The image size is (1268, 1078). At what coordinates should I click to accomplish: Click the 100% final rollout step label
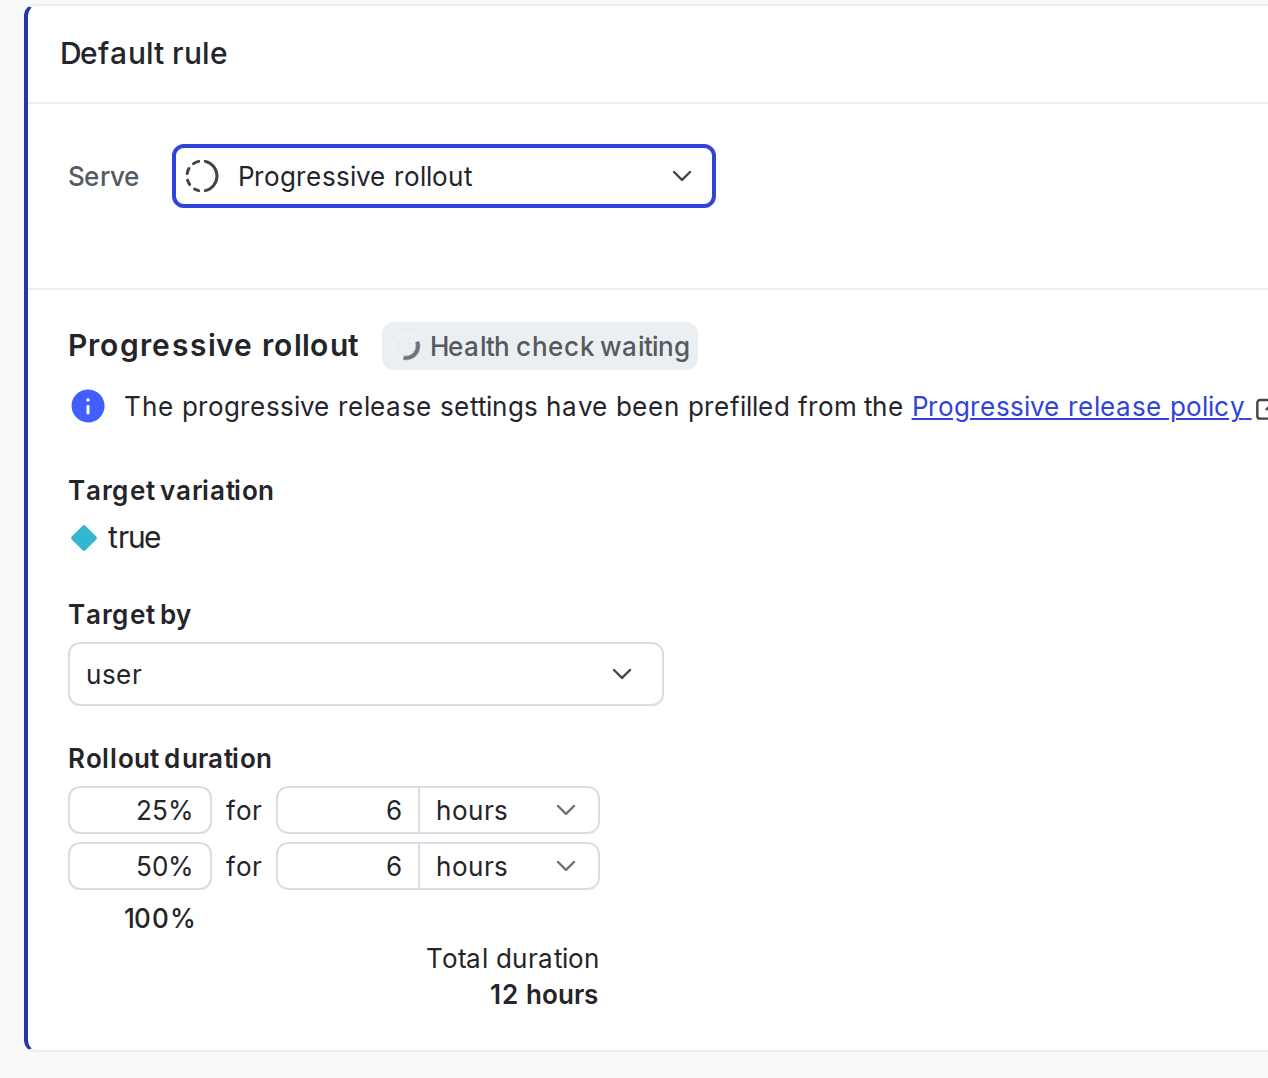159,918
